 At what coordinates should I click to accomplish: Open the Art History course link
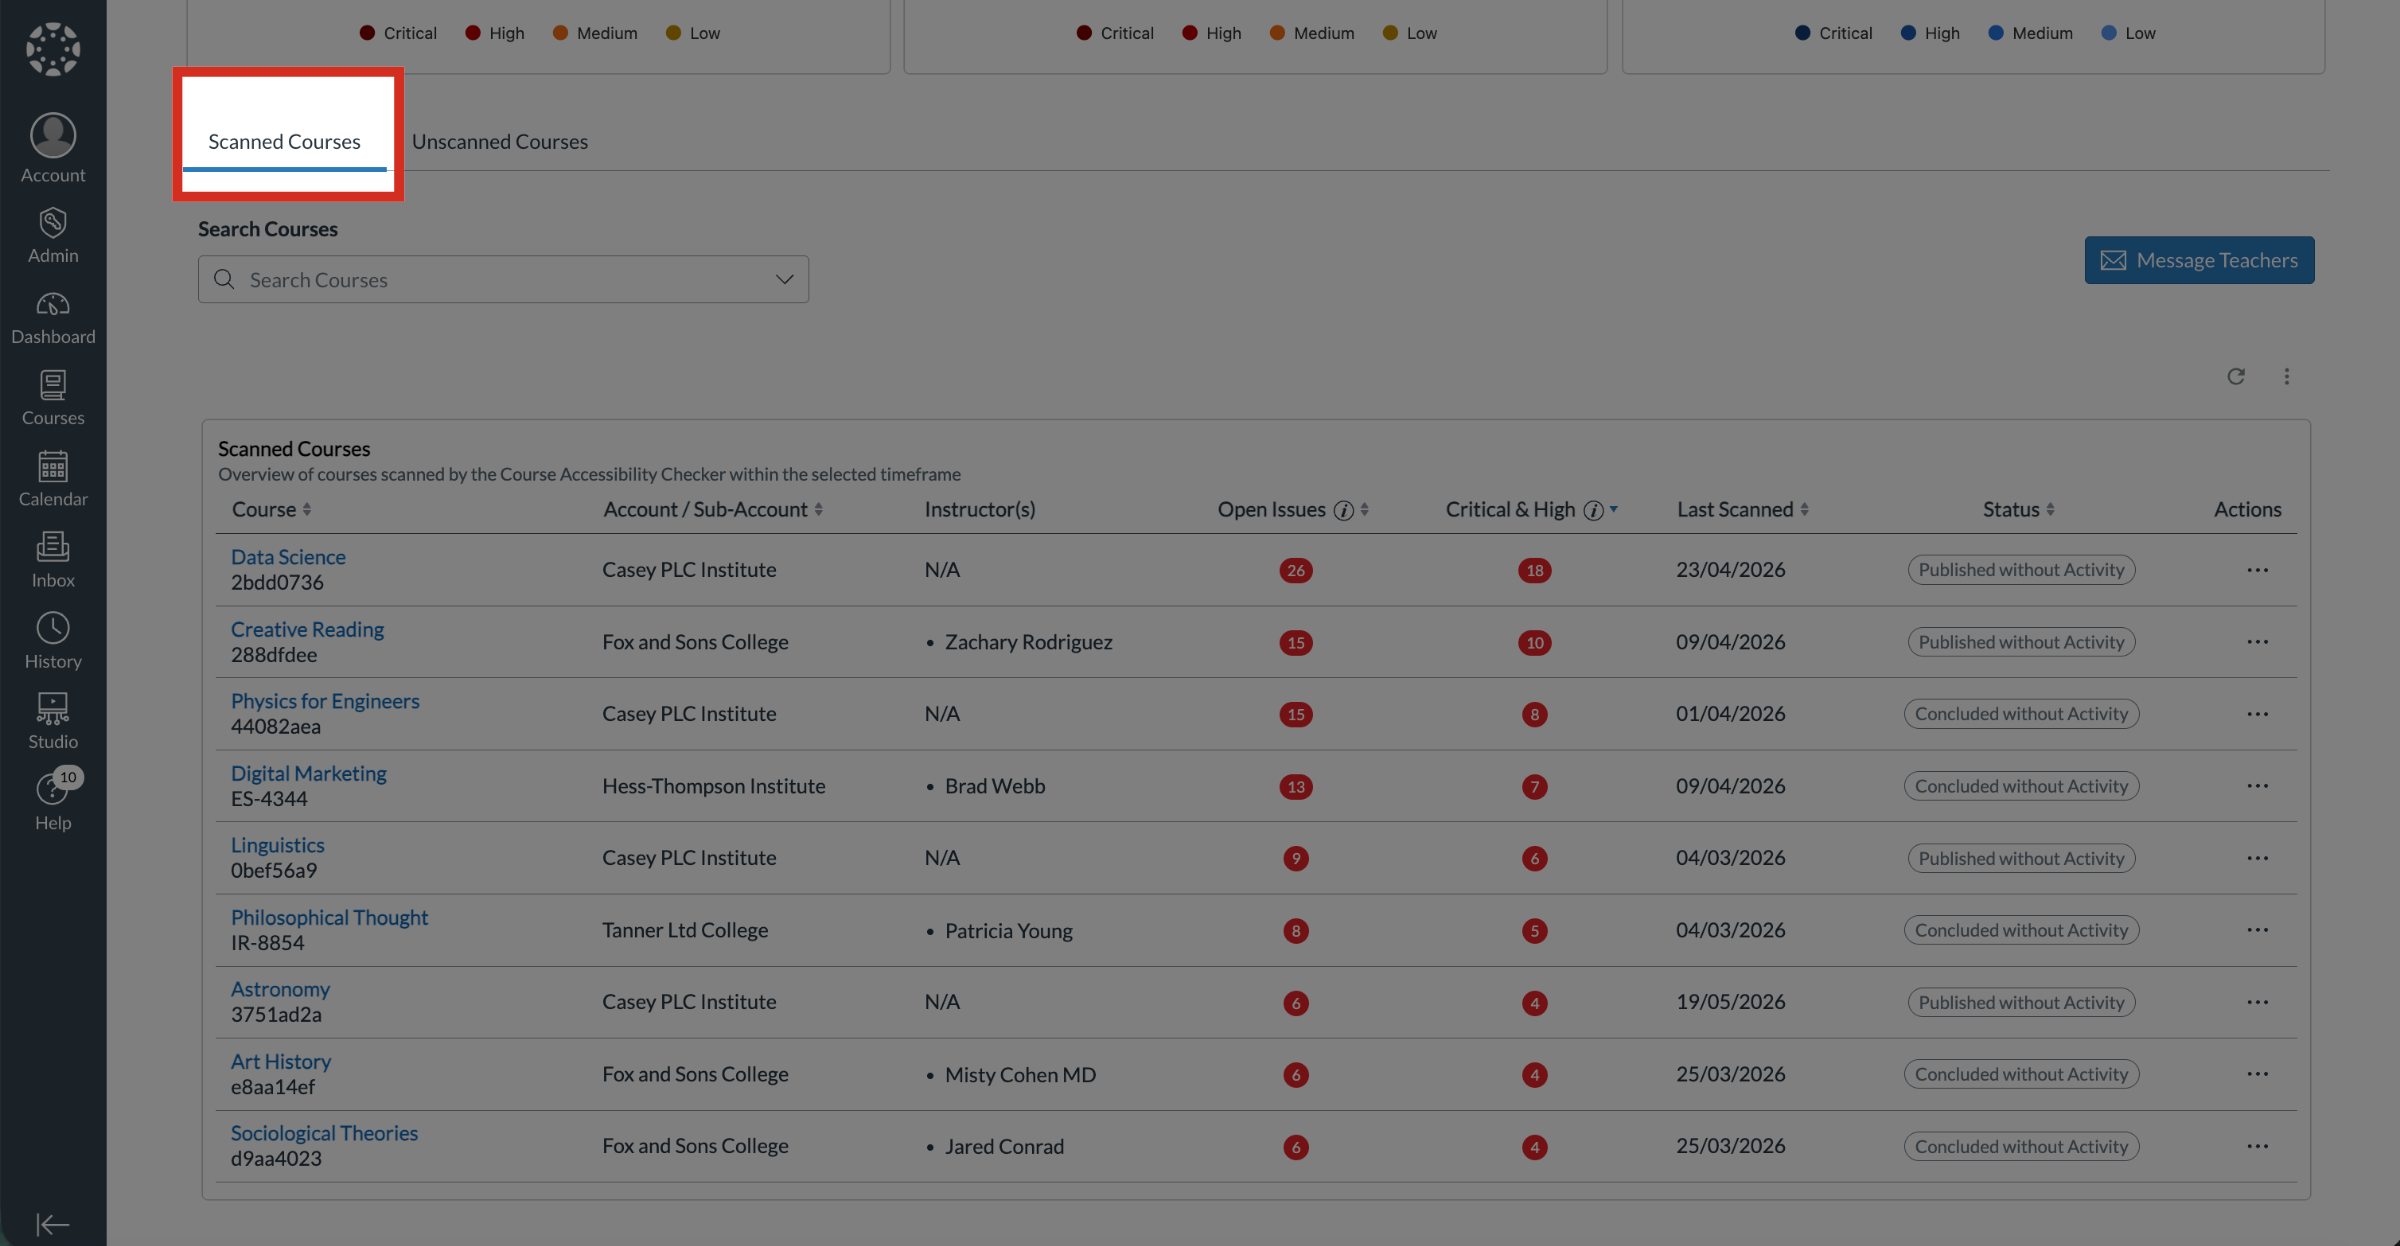pyautogui.click(x=280, y=1061)
